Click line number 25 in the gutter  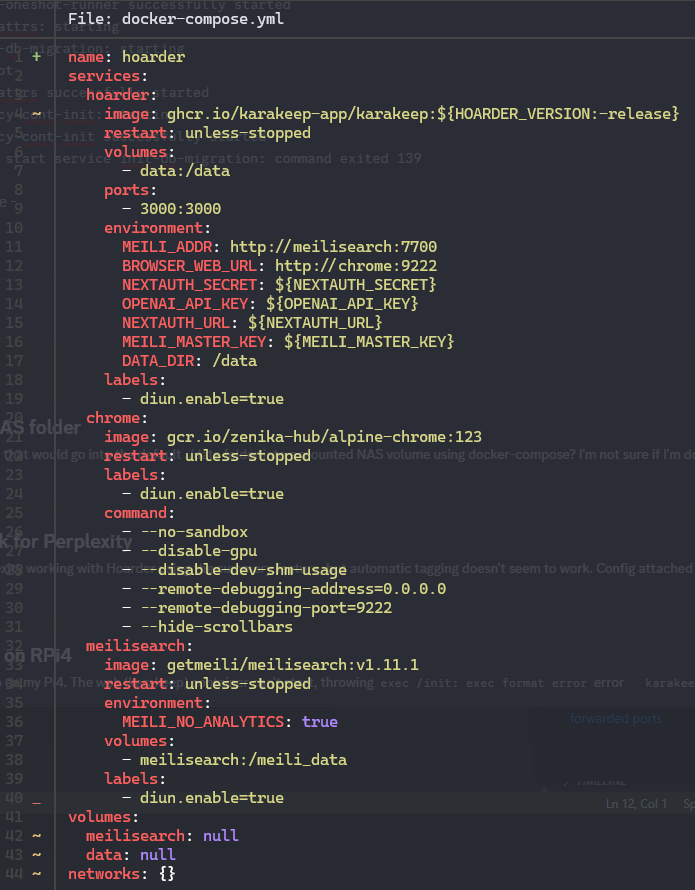click(x=14, y=513)
